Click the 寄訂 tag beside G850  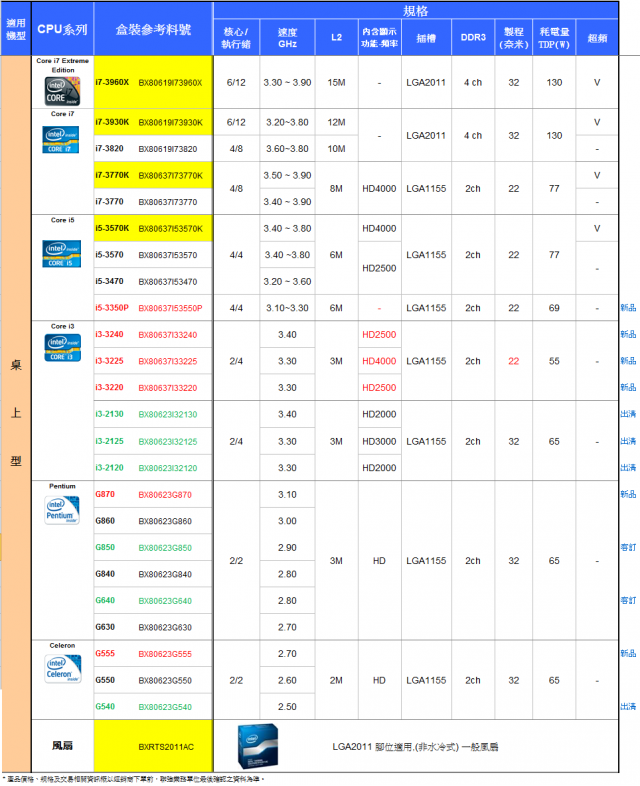pyautogui.click(x=628, y=547)
